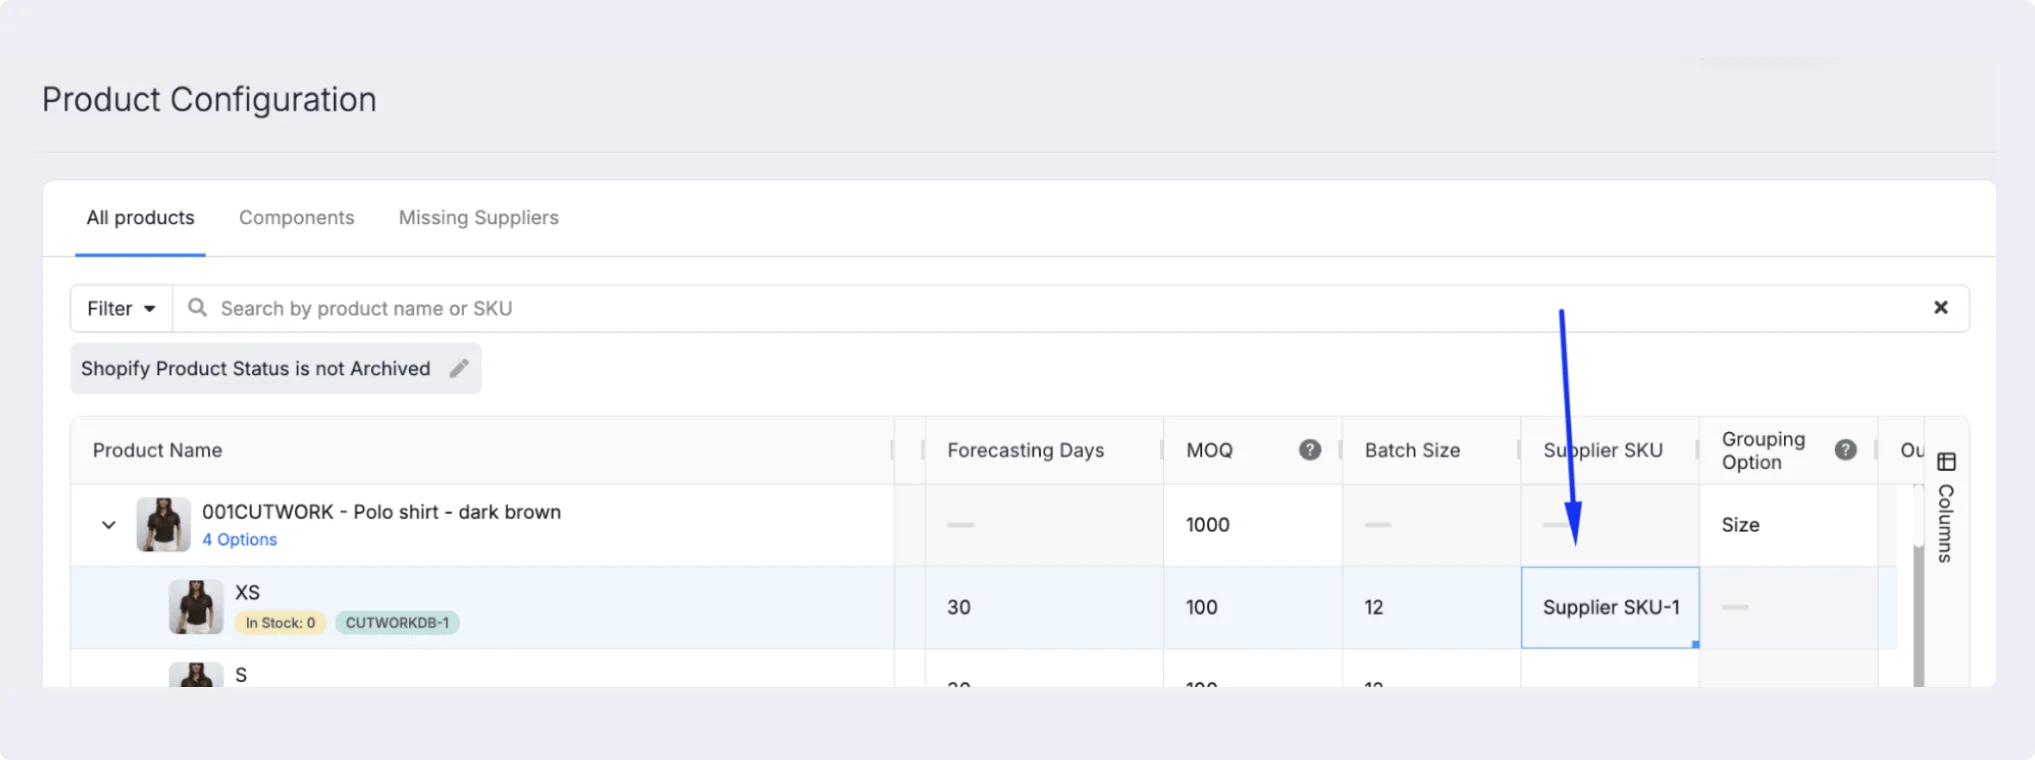
Task: Click the S variant thumbnail
Action: pos(195,675)
